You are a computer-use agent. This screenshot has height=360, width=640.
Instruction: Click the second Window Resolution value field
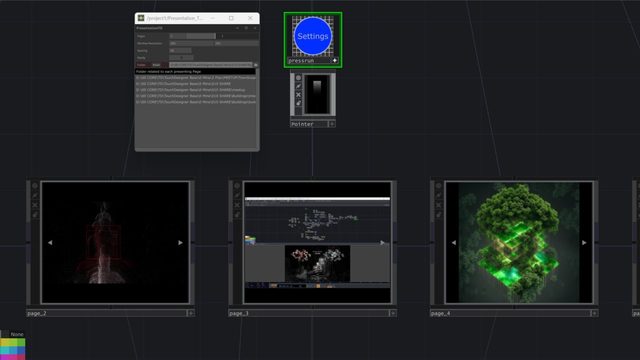(236, 43)
